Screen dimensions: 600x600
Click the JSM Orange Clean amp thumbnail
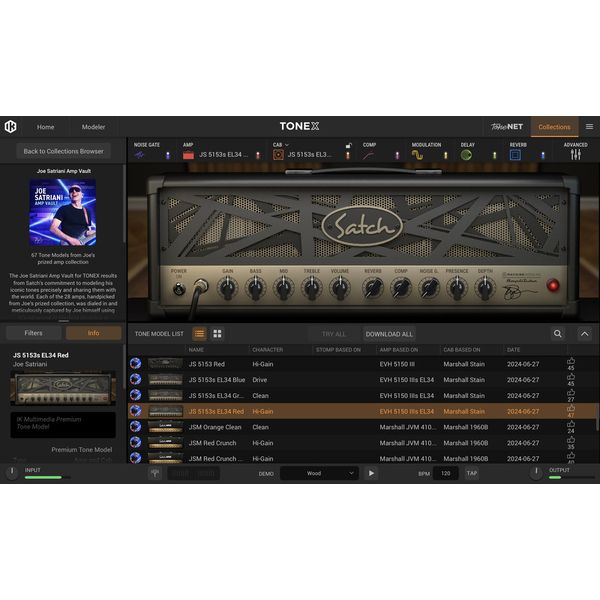pos(165,427)
